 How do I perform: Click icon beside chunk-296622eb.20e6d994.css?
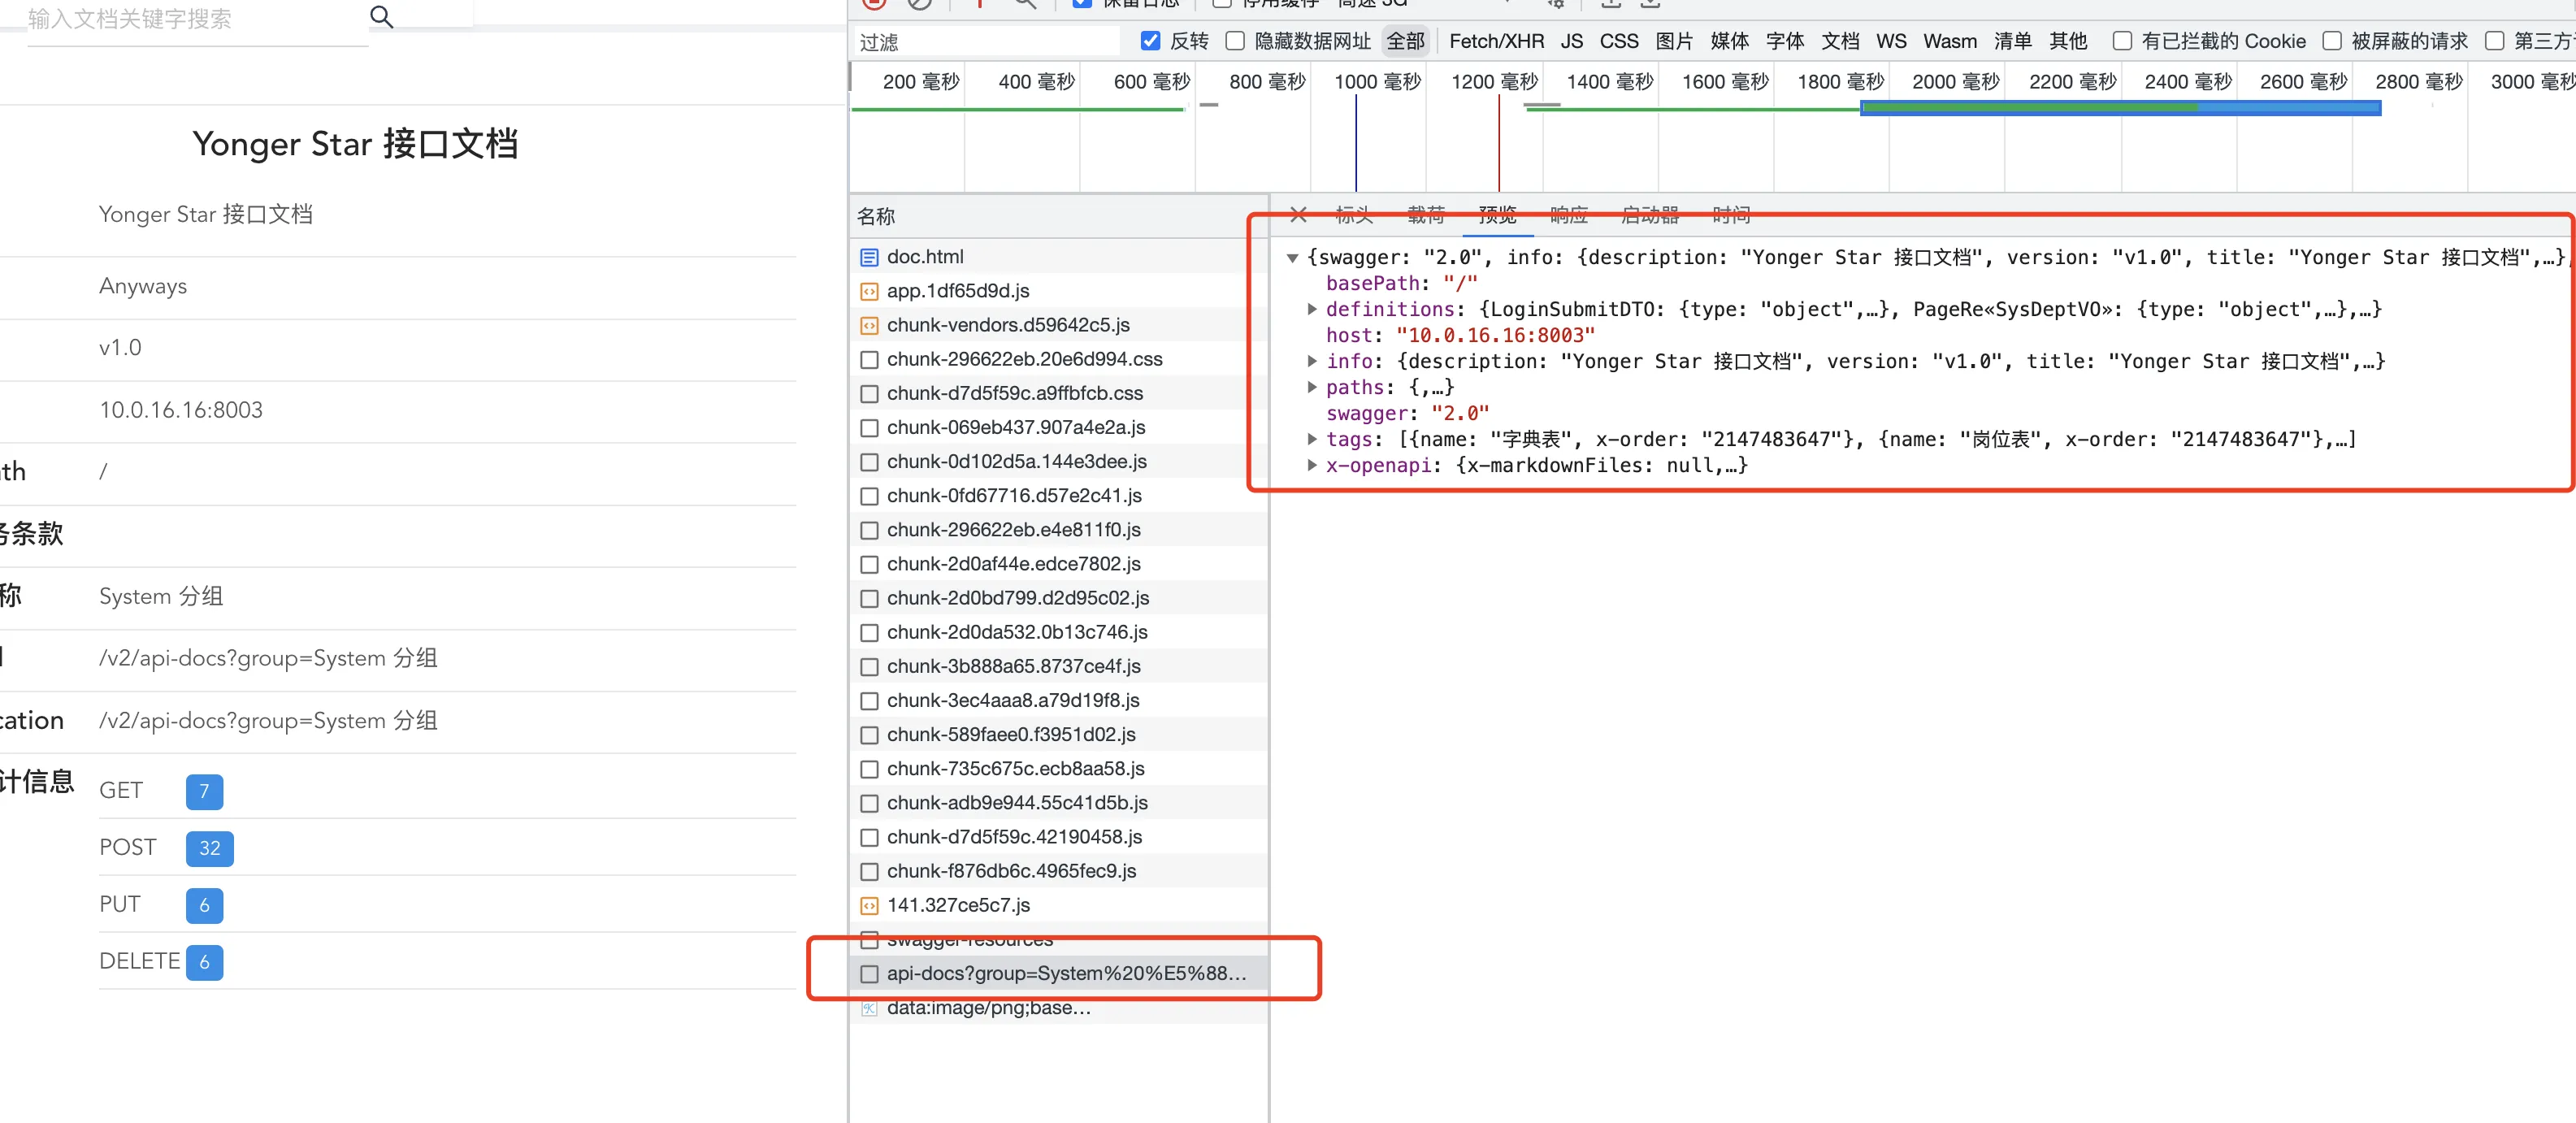coord(869,359)
